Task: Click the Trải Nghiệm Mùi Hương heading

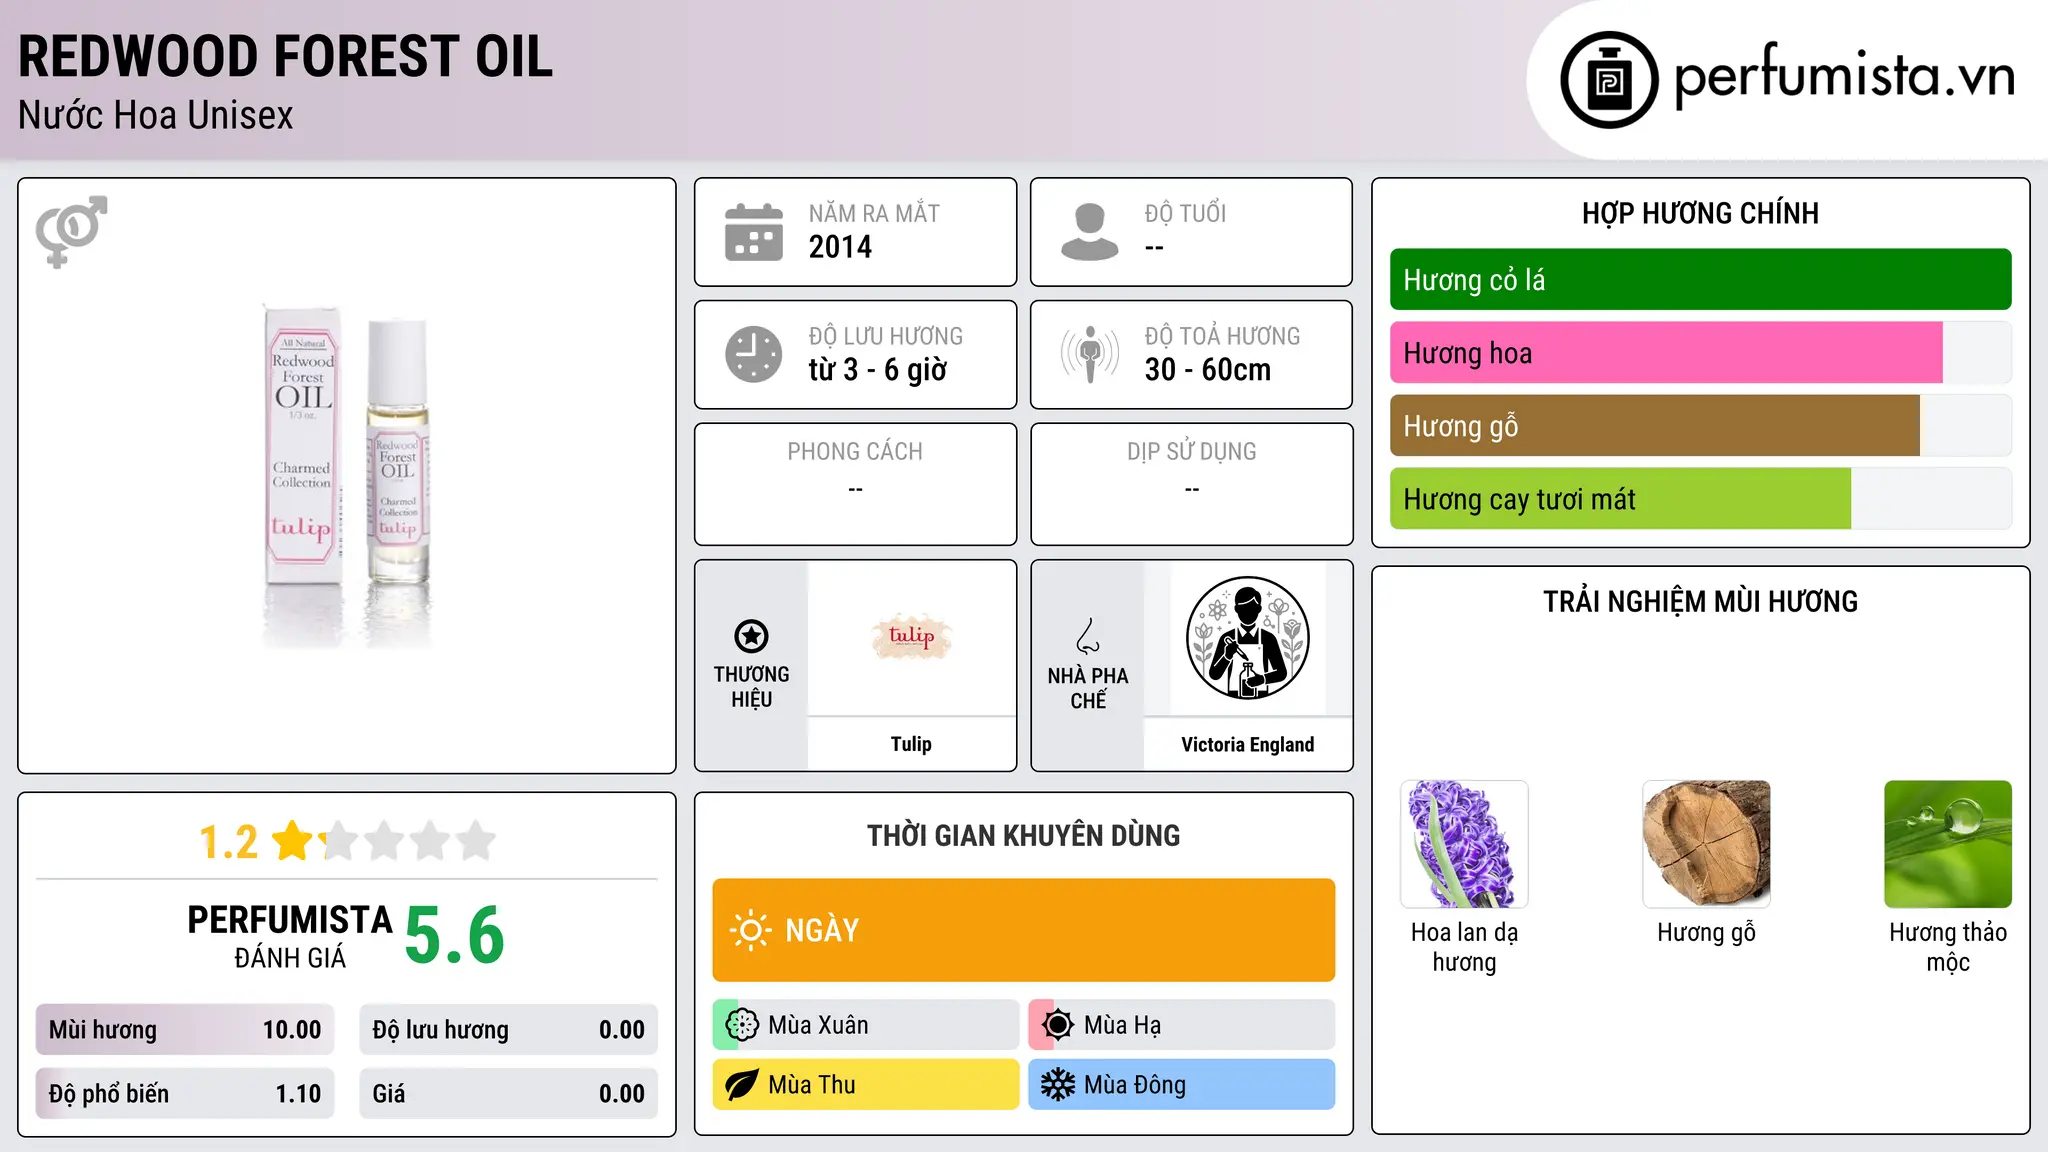Action: (x=1700, y=602)
